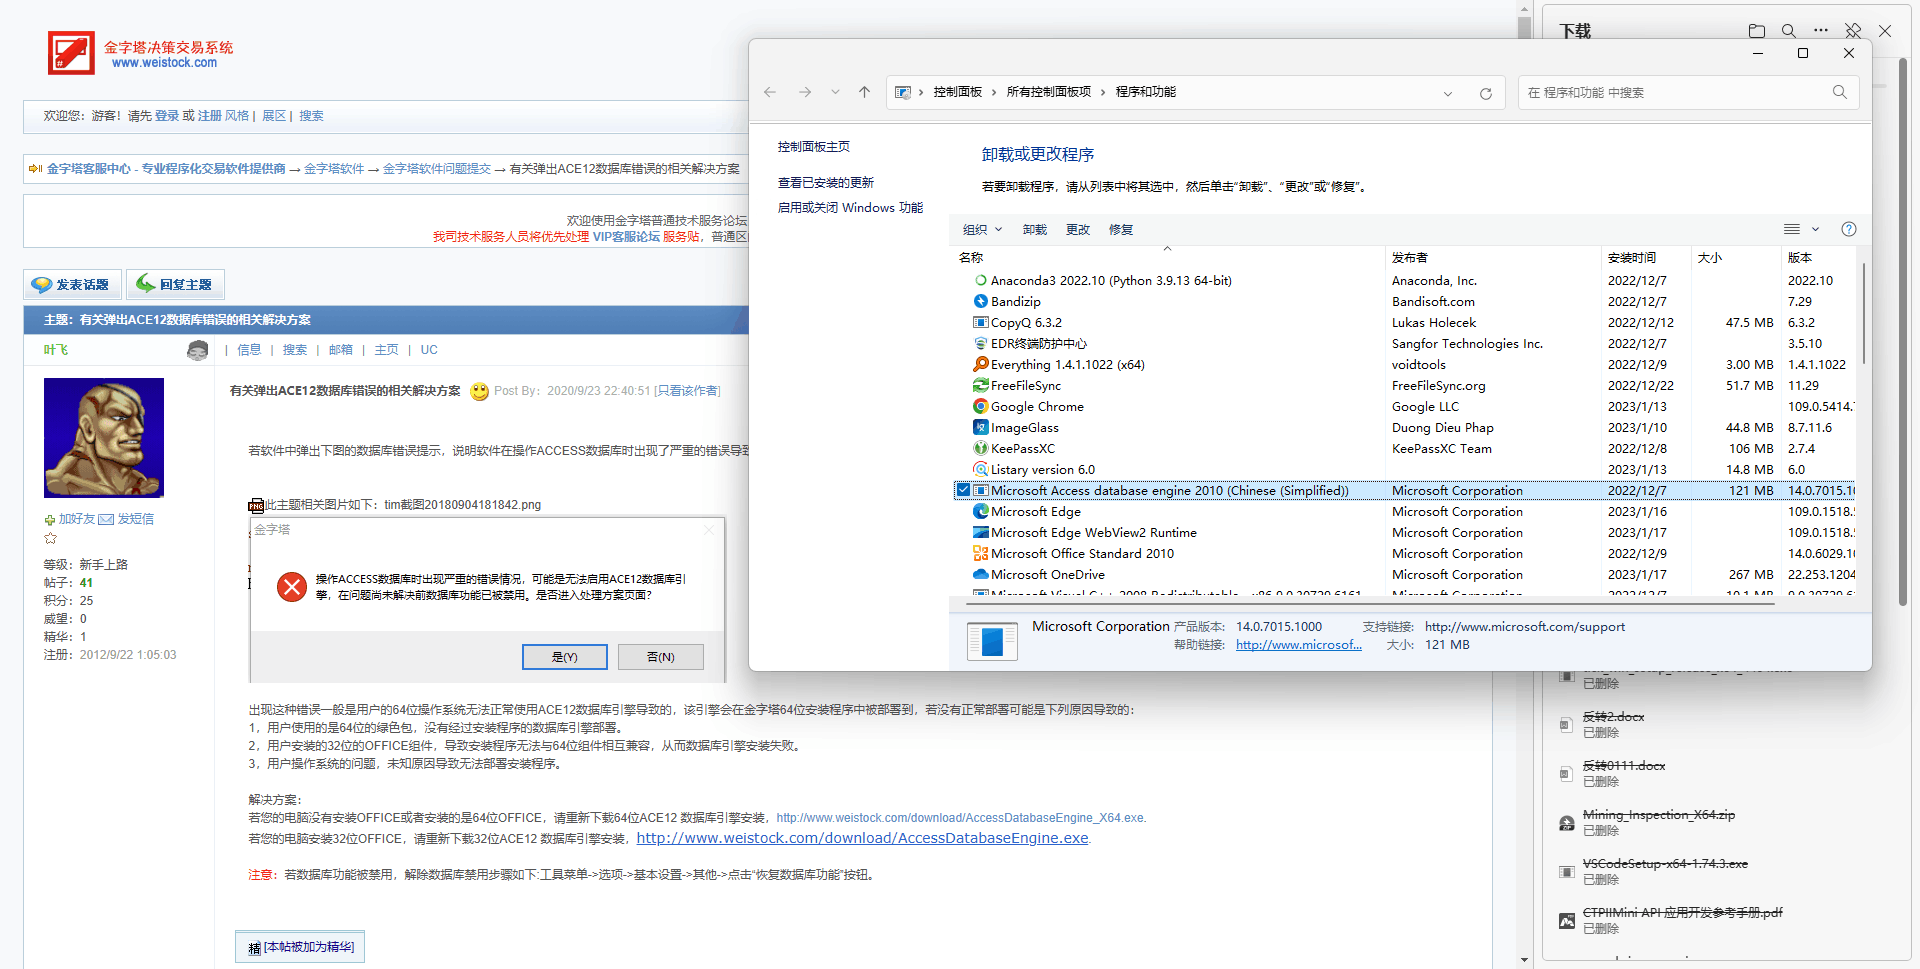Click the Up one level arrow
Viewport: 1920px width, 969px height.
865,92
